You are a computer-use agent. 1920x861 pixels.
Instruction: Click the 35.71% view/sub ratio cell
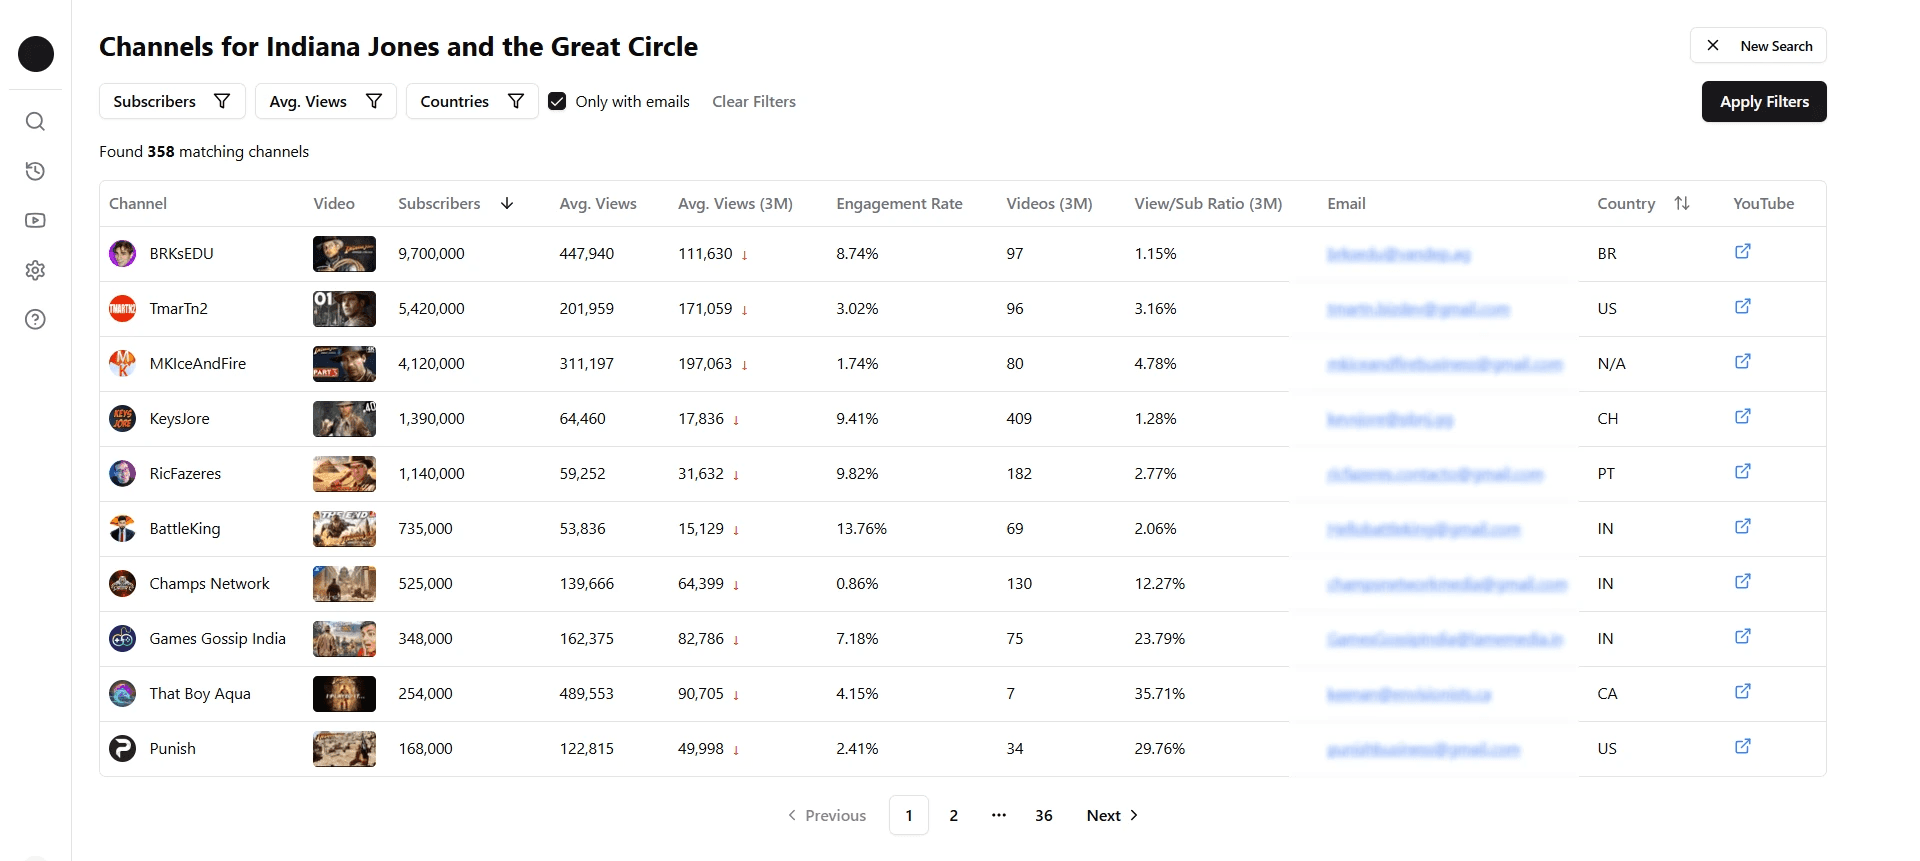tap(1159, 694)
